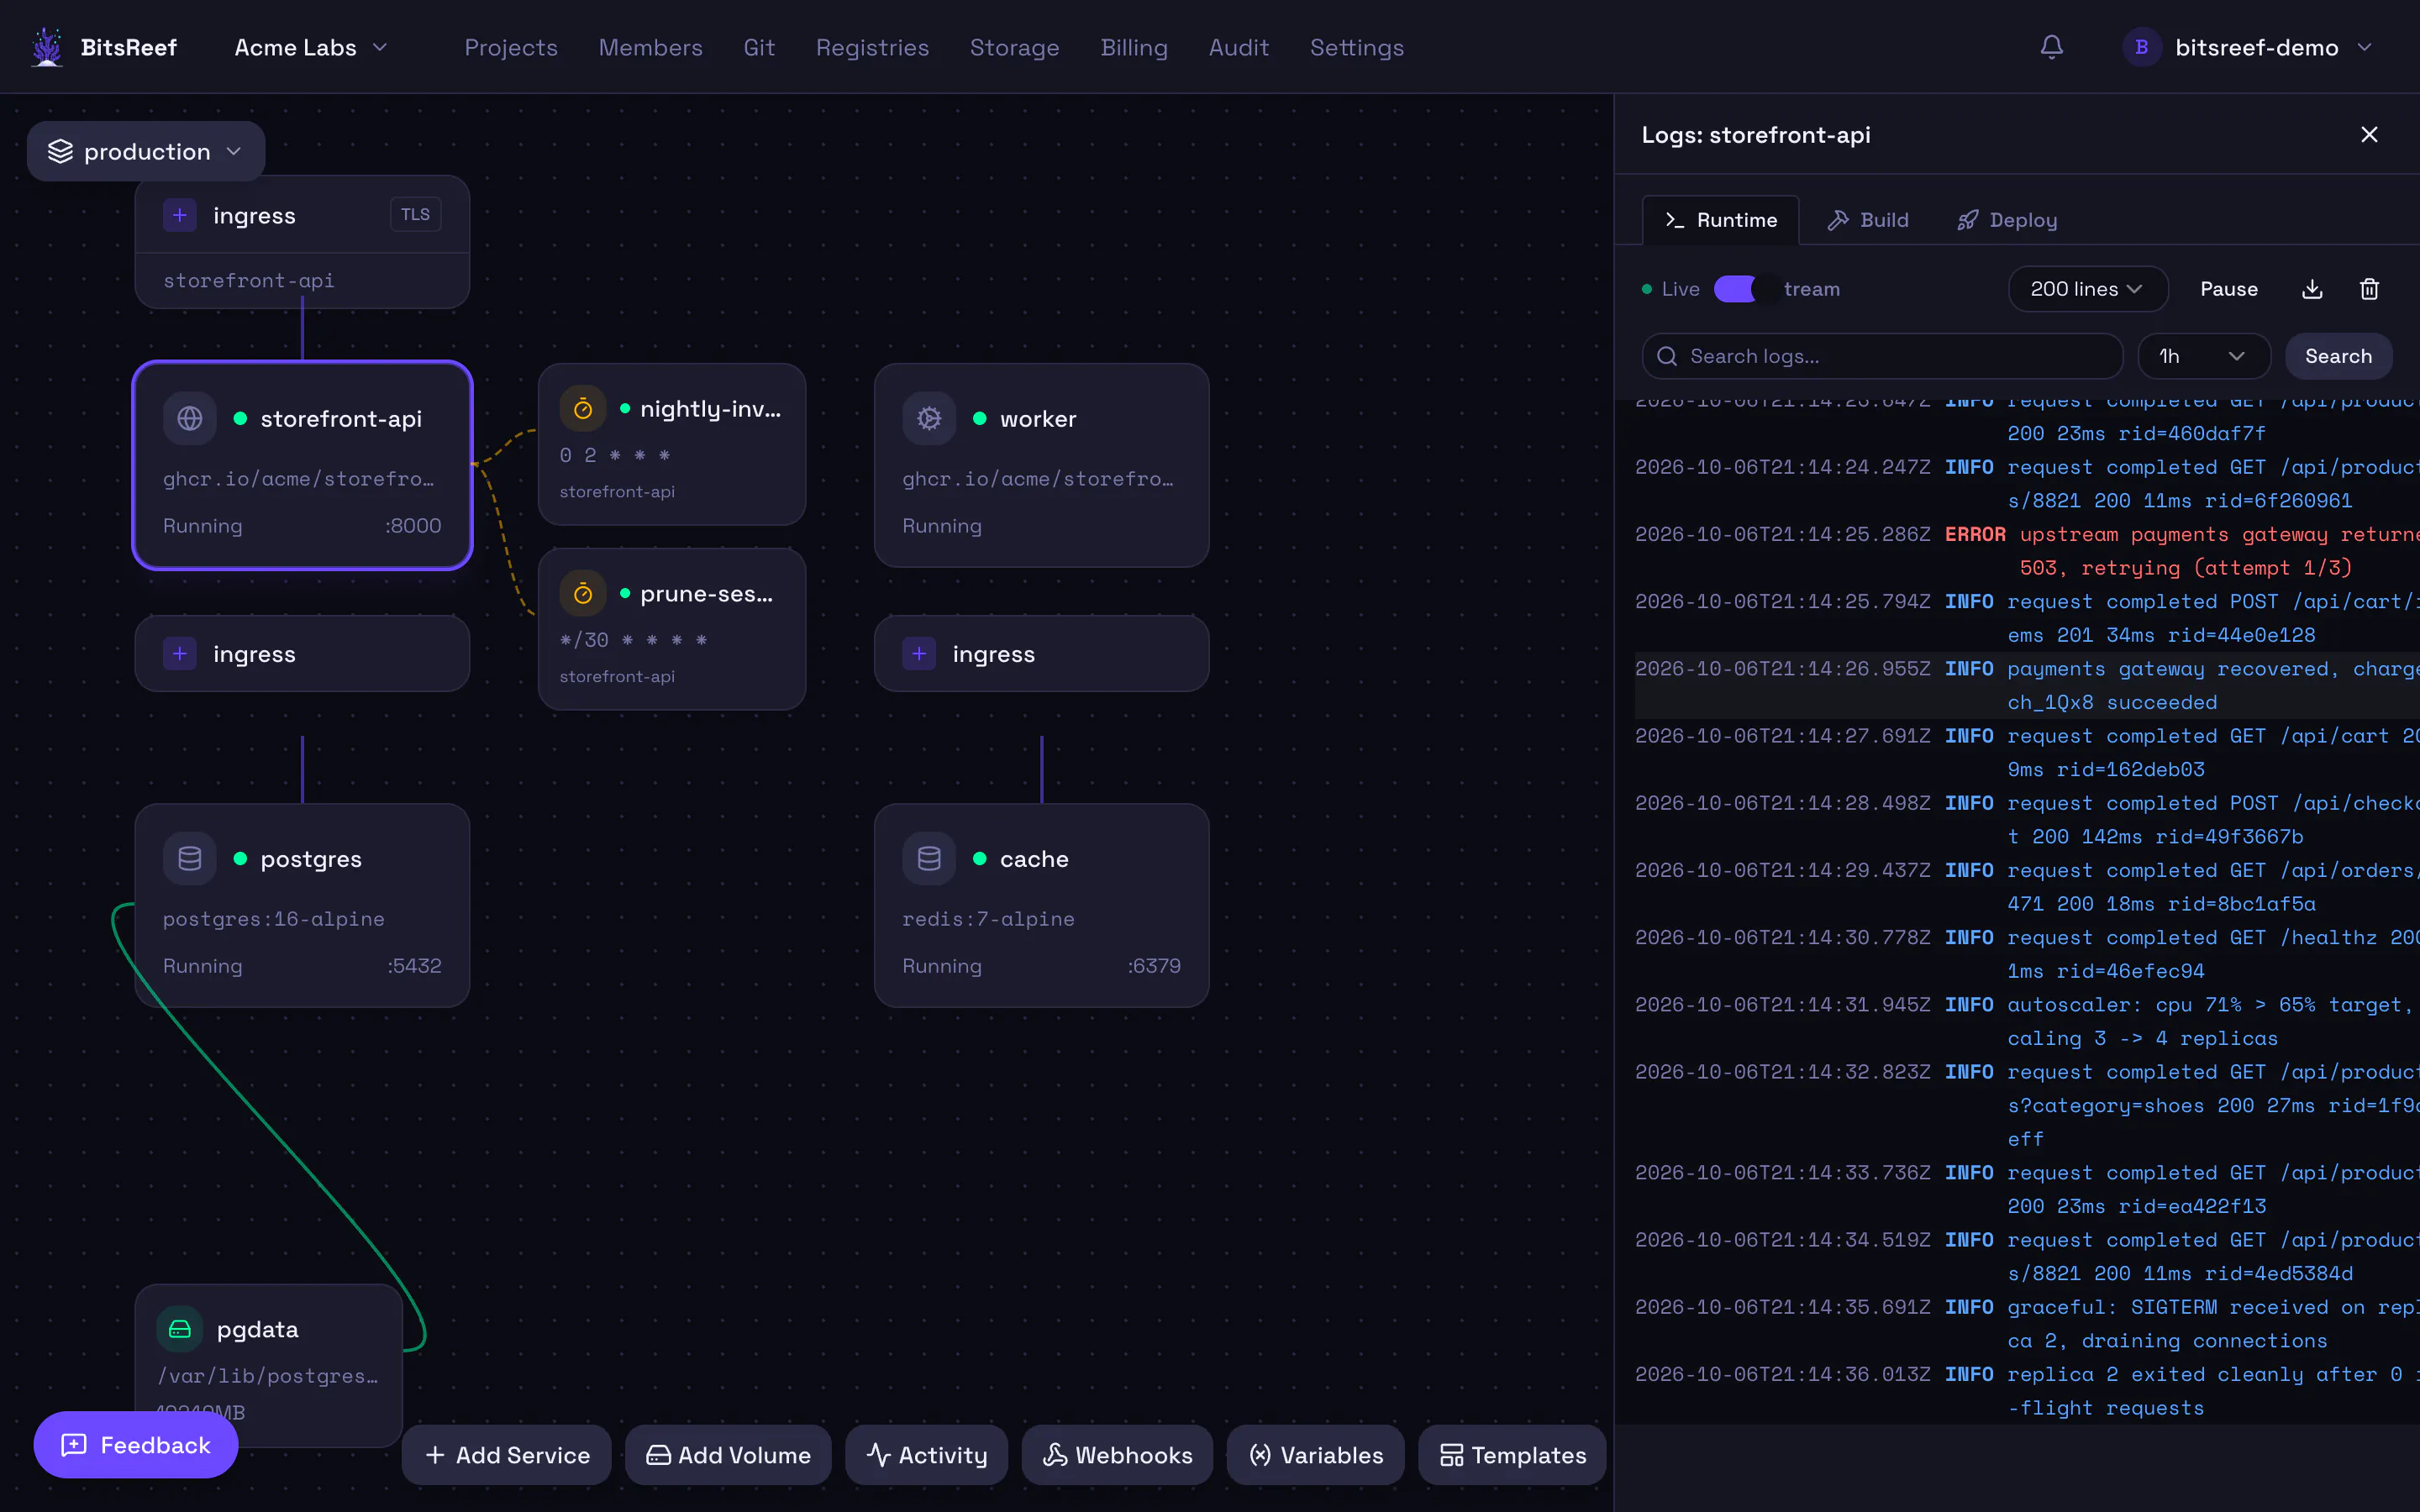Click the globe icon on storefront-api card
This screenshot has width=2420, height=1512.
click(190, 419)
